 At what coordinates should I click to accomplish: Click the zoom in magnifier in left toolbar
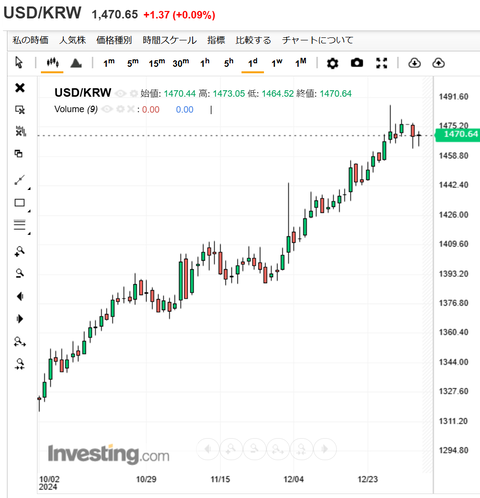[20, 251]
